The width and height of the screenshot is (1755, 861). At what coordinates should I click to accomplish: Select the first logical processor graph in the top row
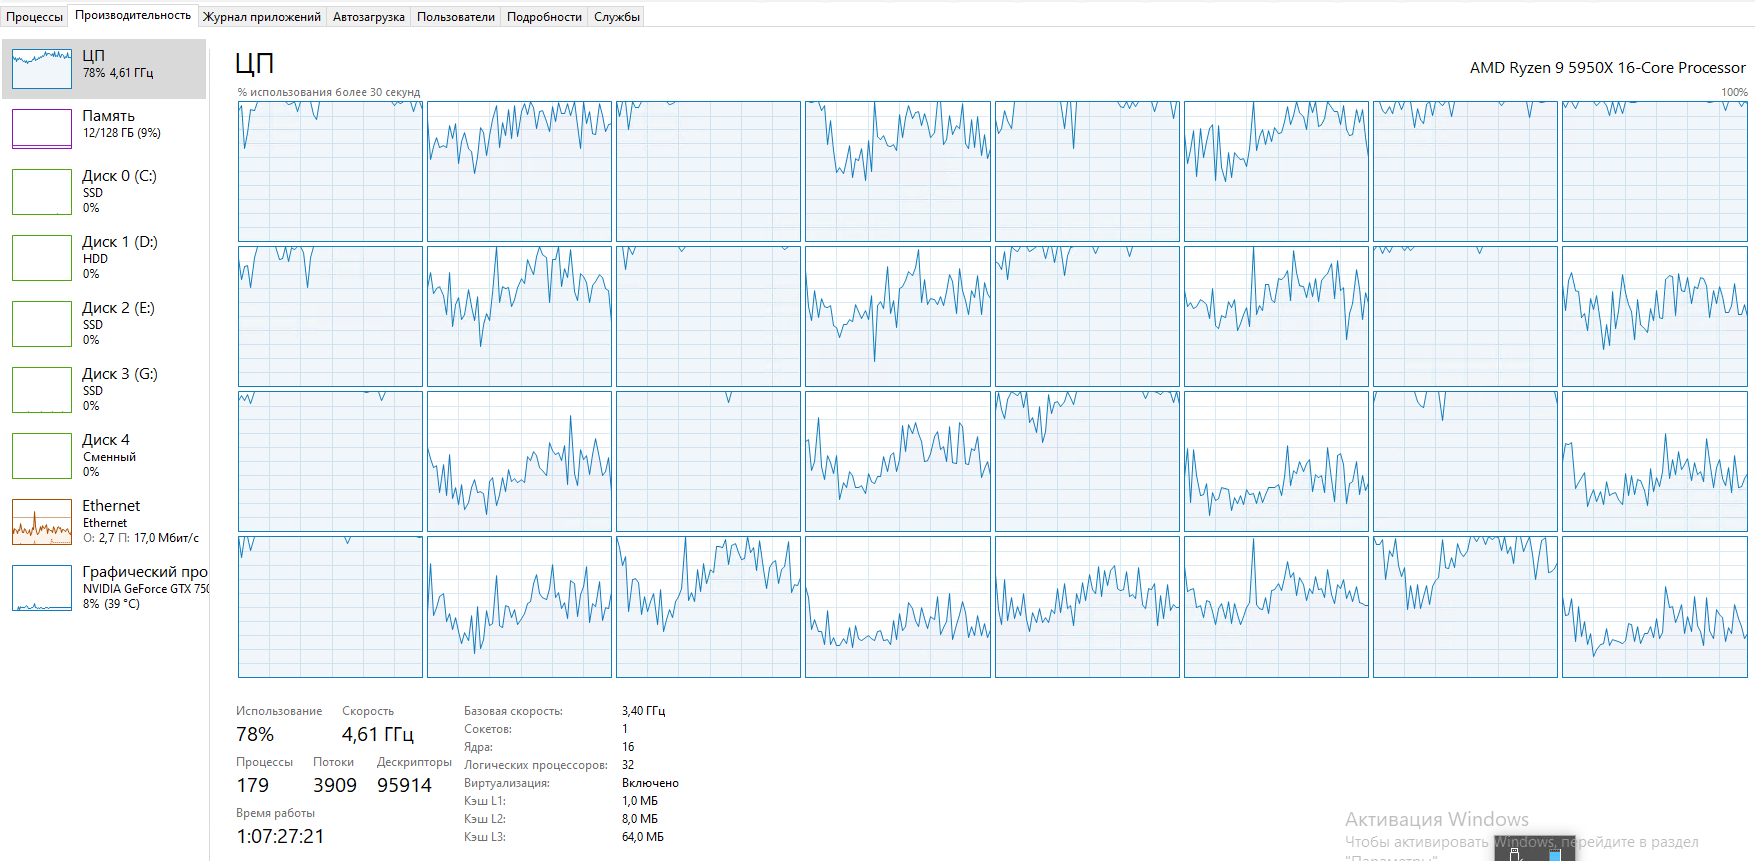(x=330, y=171)
